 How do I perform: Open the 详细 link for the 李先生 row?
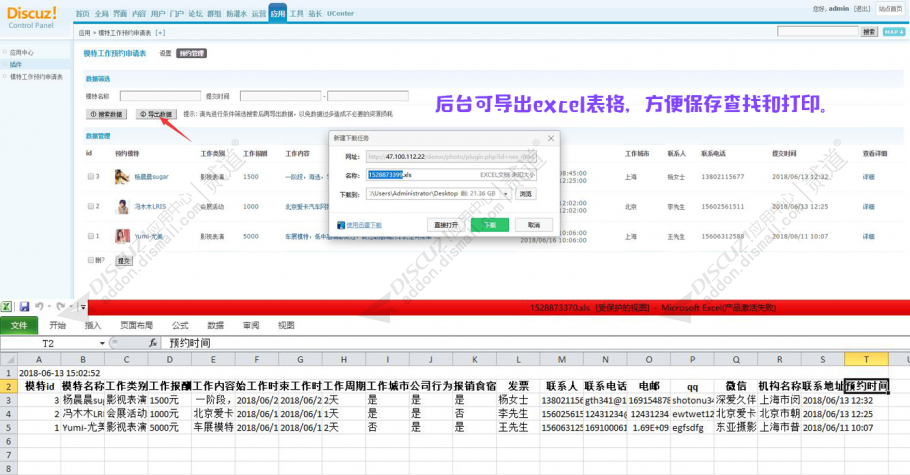pyautogui.click(x=868, y=206)
